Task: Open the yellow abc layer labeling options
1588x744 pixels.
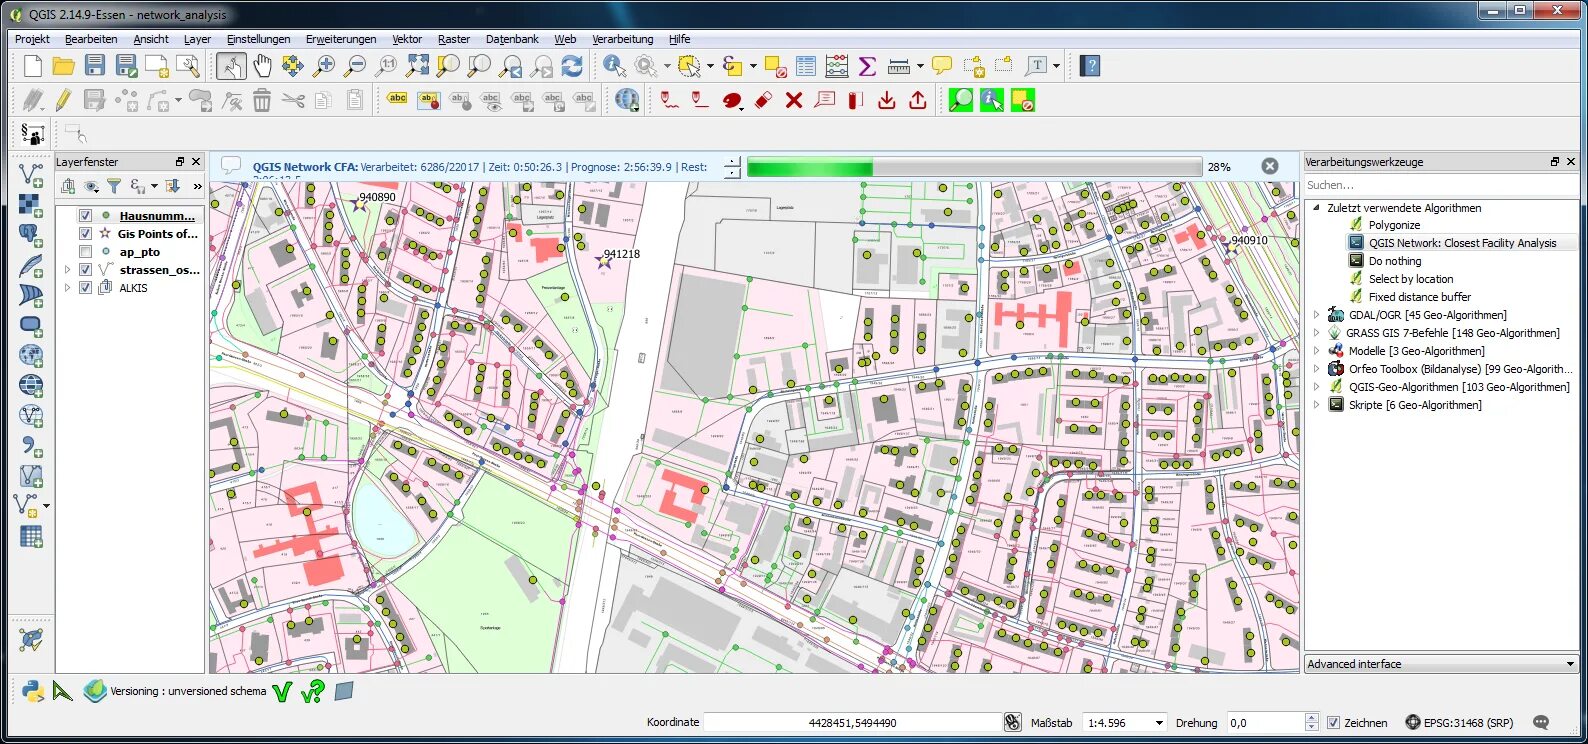Action: (x=397, y=100)
